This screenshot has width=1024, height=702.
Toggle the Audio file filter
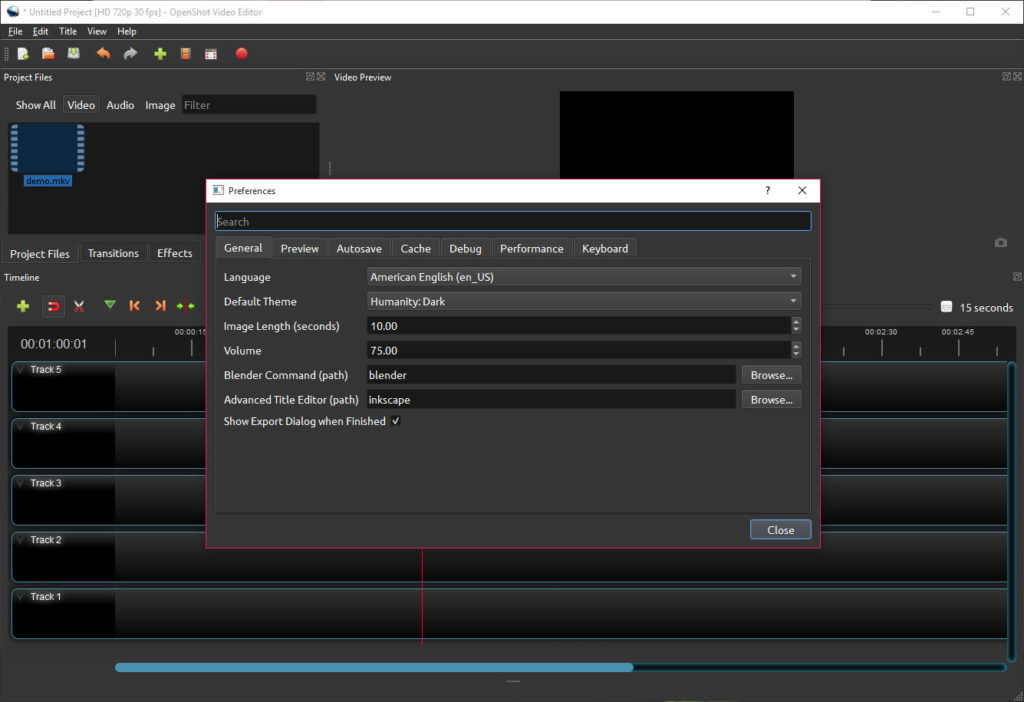tap(120, 105)
